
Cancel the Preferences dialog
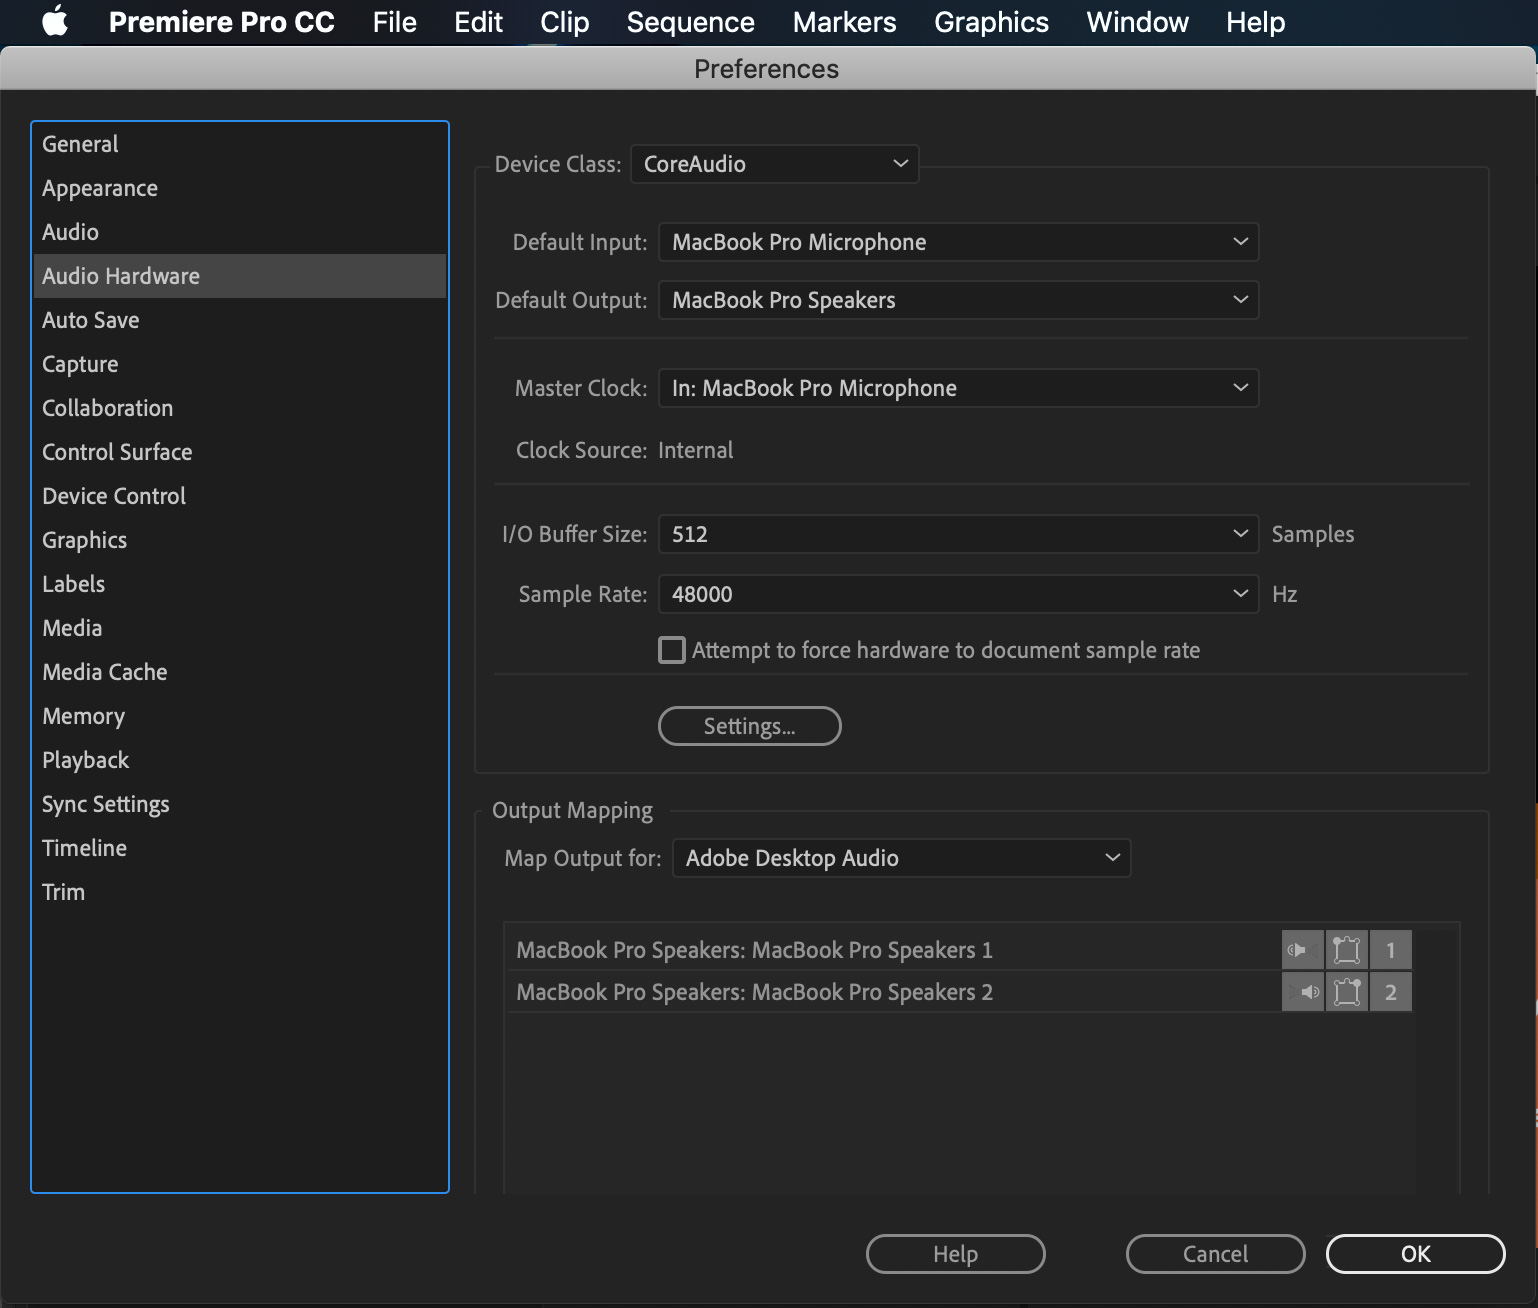point(1215,1254)
